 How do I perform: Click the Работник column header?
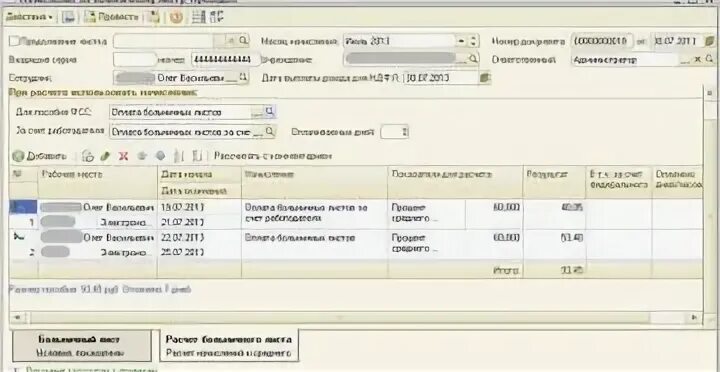tap(97, 175)
